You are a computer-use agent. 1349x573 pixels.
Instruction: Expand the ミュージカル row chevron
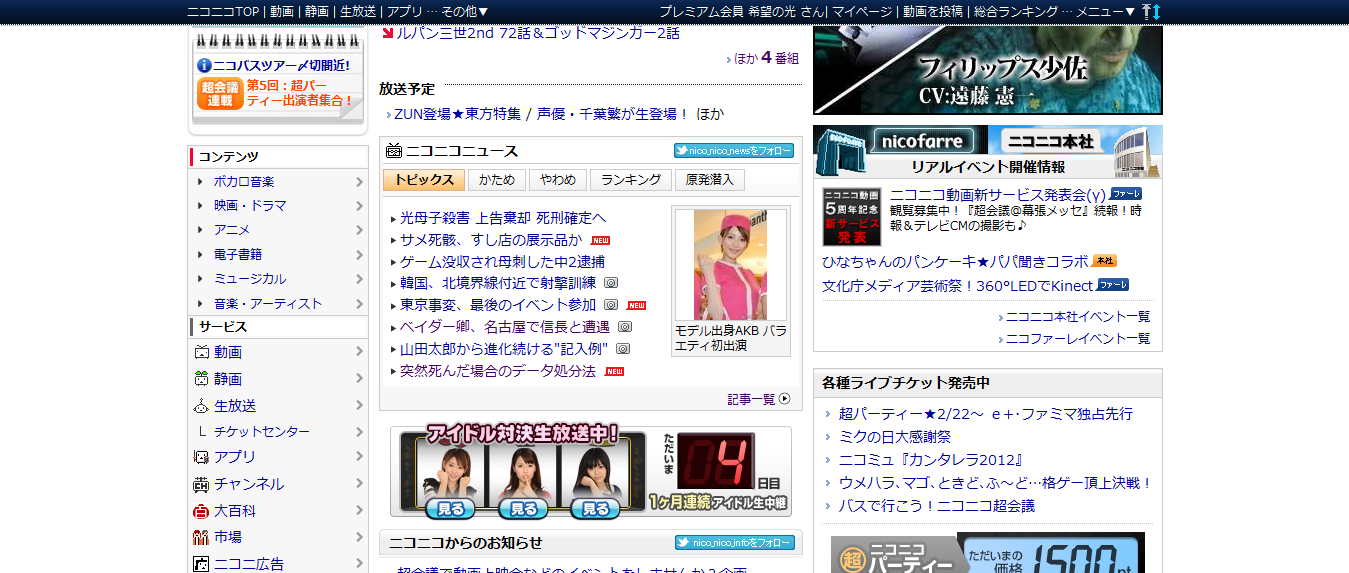359,279
